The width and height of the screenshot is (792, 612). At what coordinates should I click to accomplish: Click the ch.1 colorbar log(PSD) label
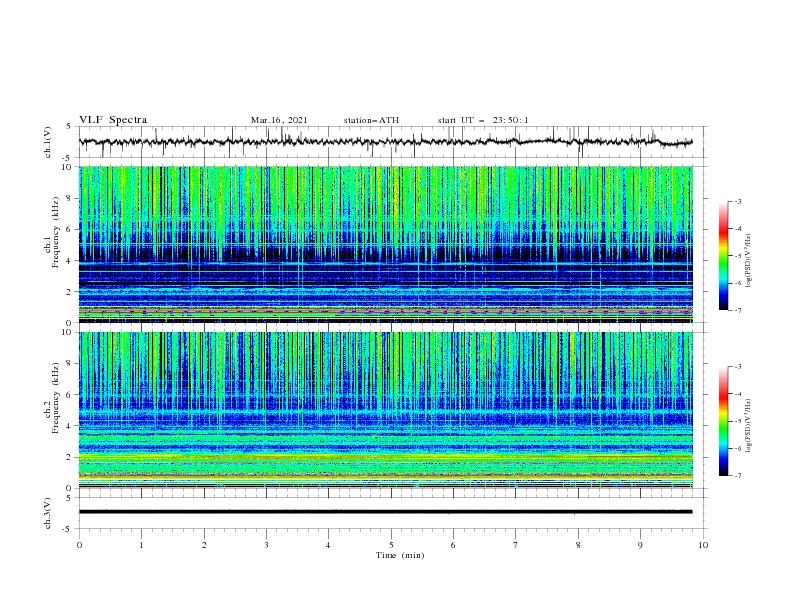749,261
